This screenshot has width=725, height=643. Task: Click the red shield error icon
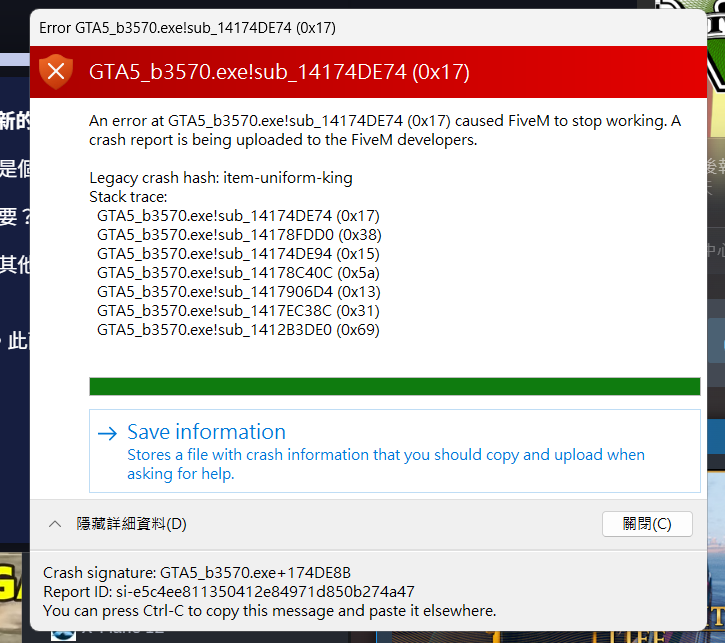click(56, 72)
